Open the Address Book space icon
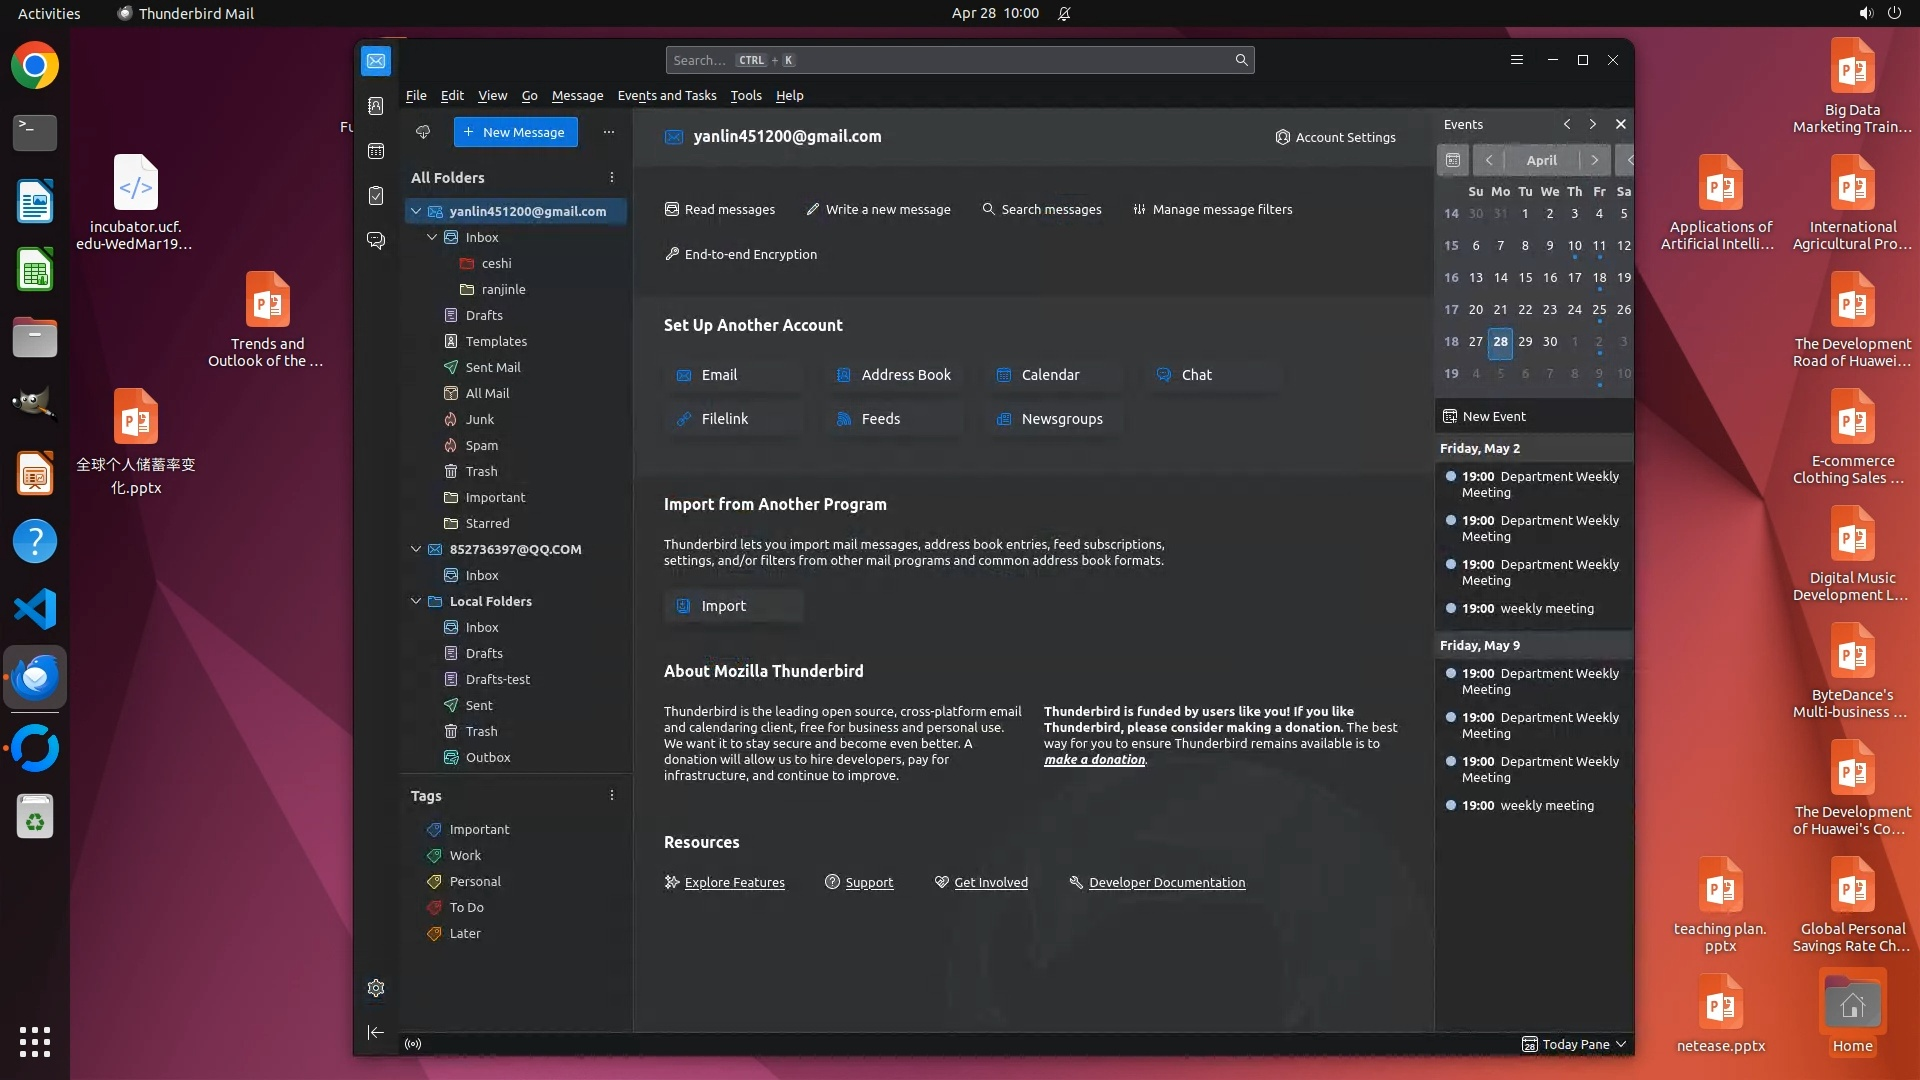This screenshot has height=1080, width=1920. (x=376, y=106)
